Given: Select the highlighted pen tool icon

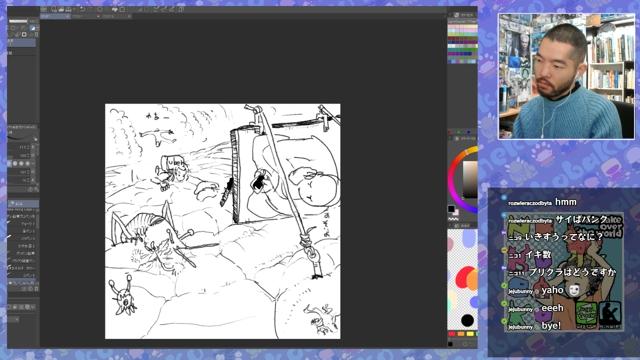Looking at the screenshot, I should coord(33,28).
